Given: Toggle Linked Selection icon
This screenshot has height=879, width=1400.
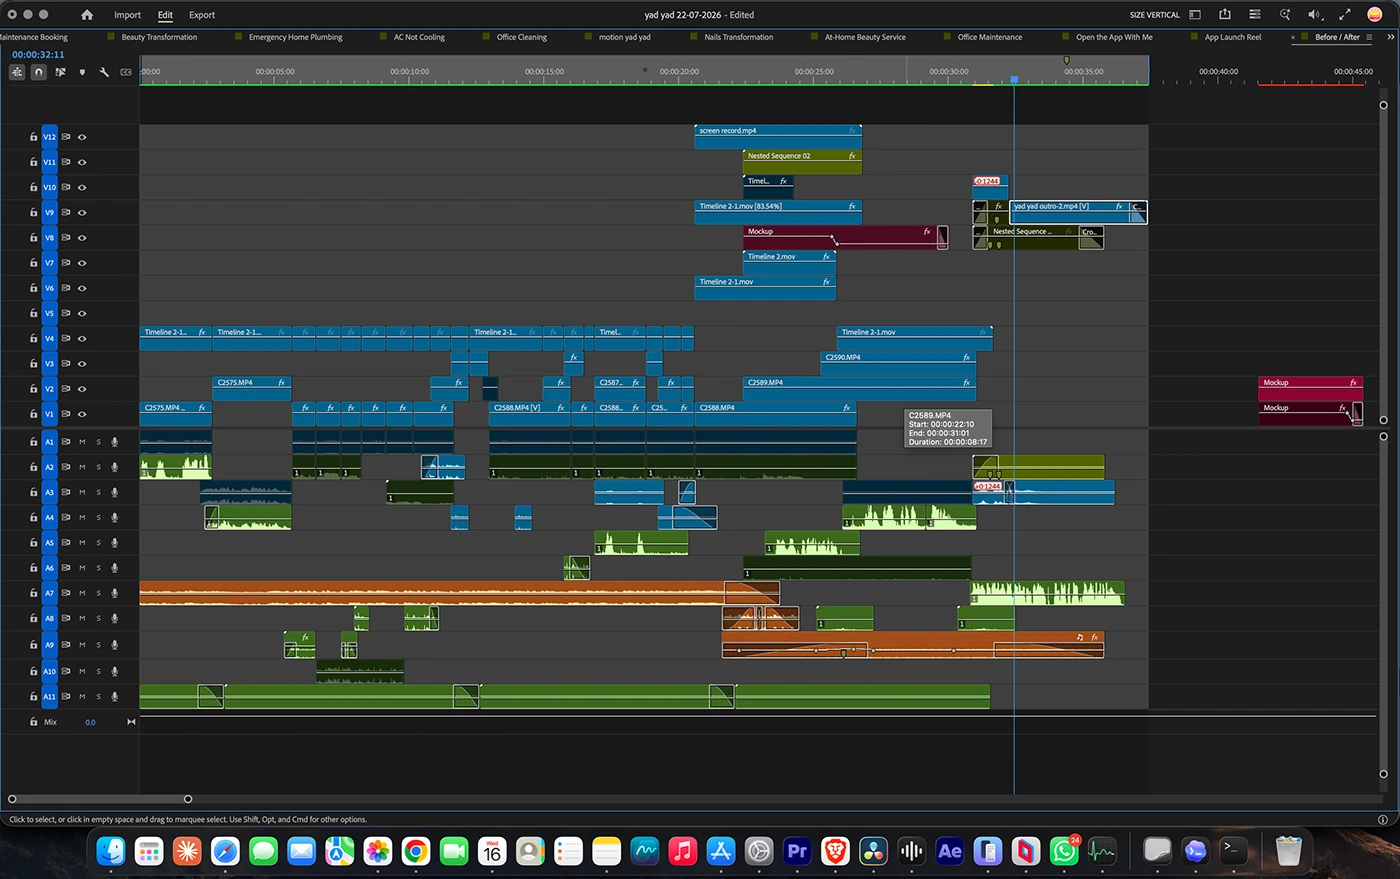Looking at the screenshot, I should [61, 72].
